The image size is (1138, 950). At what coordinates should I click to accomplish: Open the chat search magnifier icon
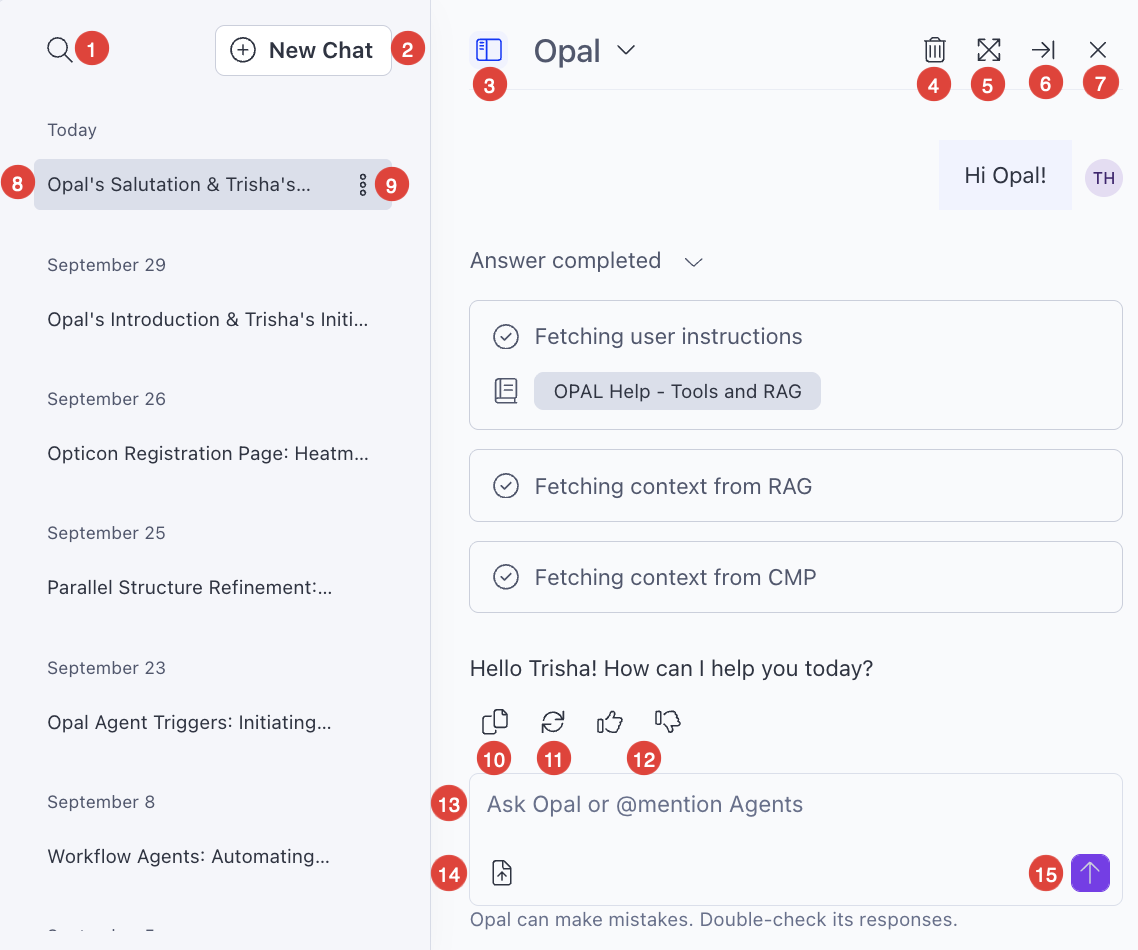point(59,49)
